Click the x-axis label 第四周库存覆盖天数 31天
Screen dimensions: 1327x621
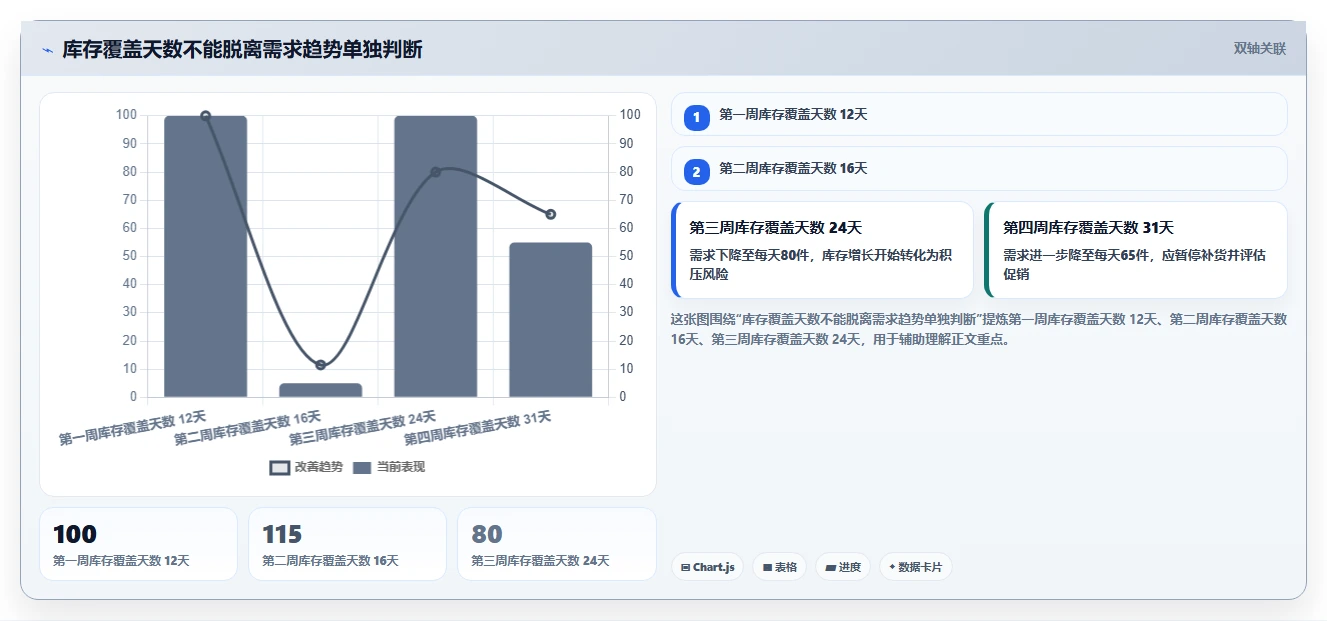[x=477, y=427]
